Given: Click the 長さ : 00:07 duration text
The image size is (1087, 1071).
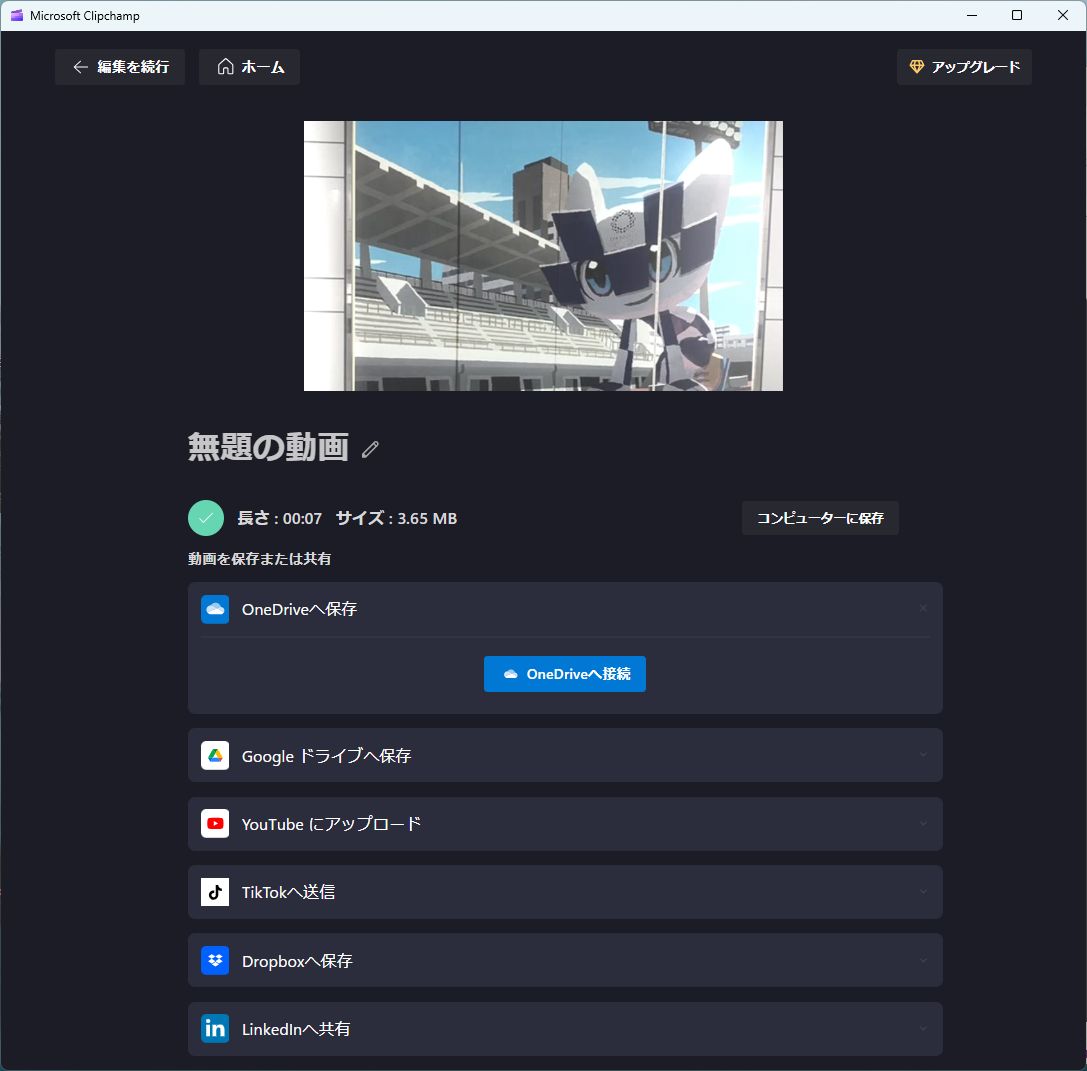Looking at the screenshot, I should pos(279,518).
